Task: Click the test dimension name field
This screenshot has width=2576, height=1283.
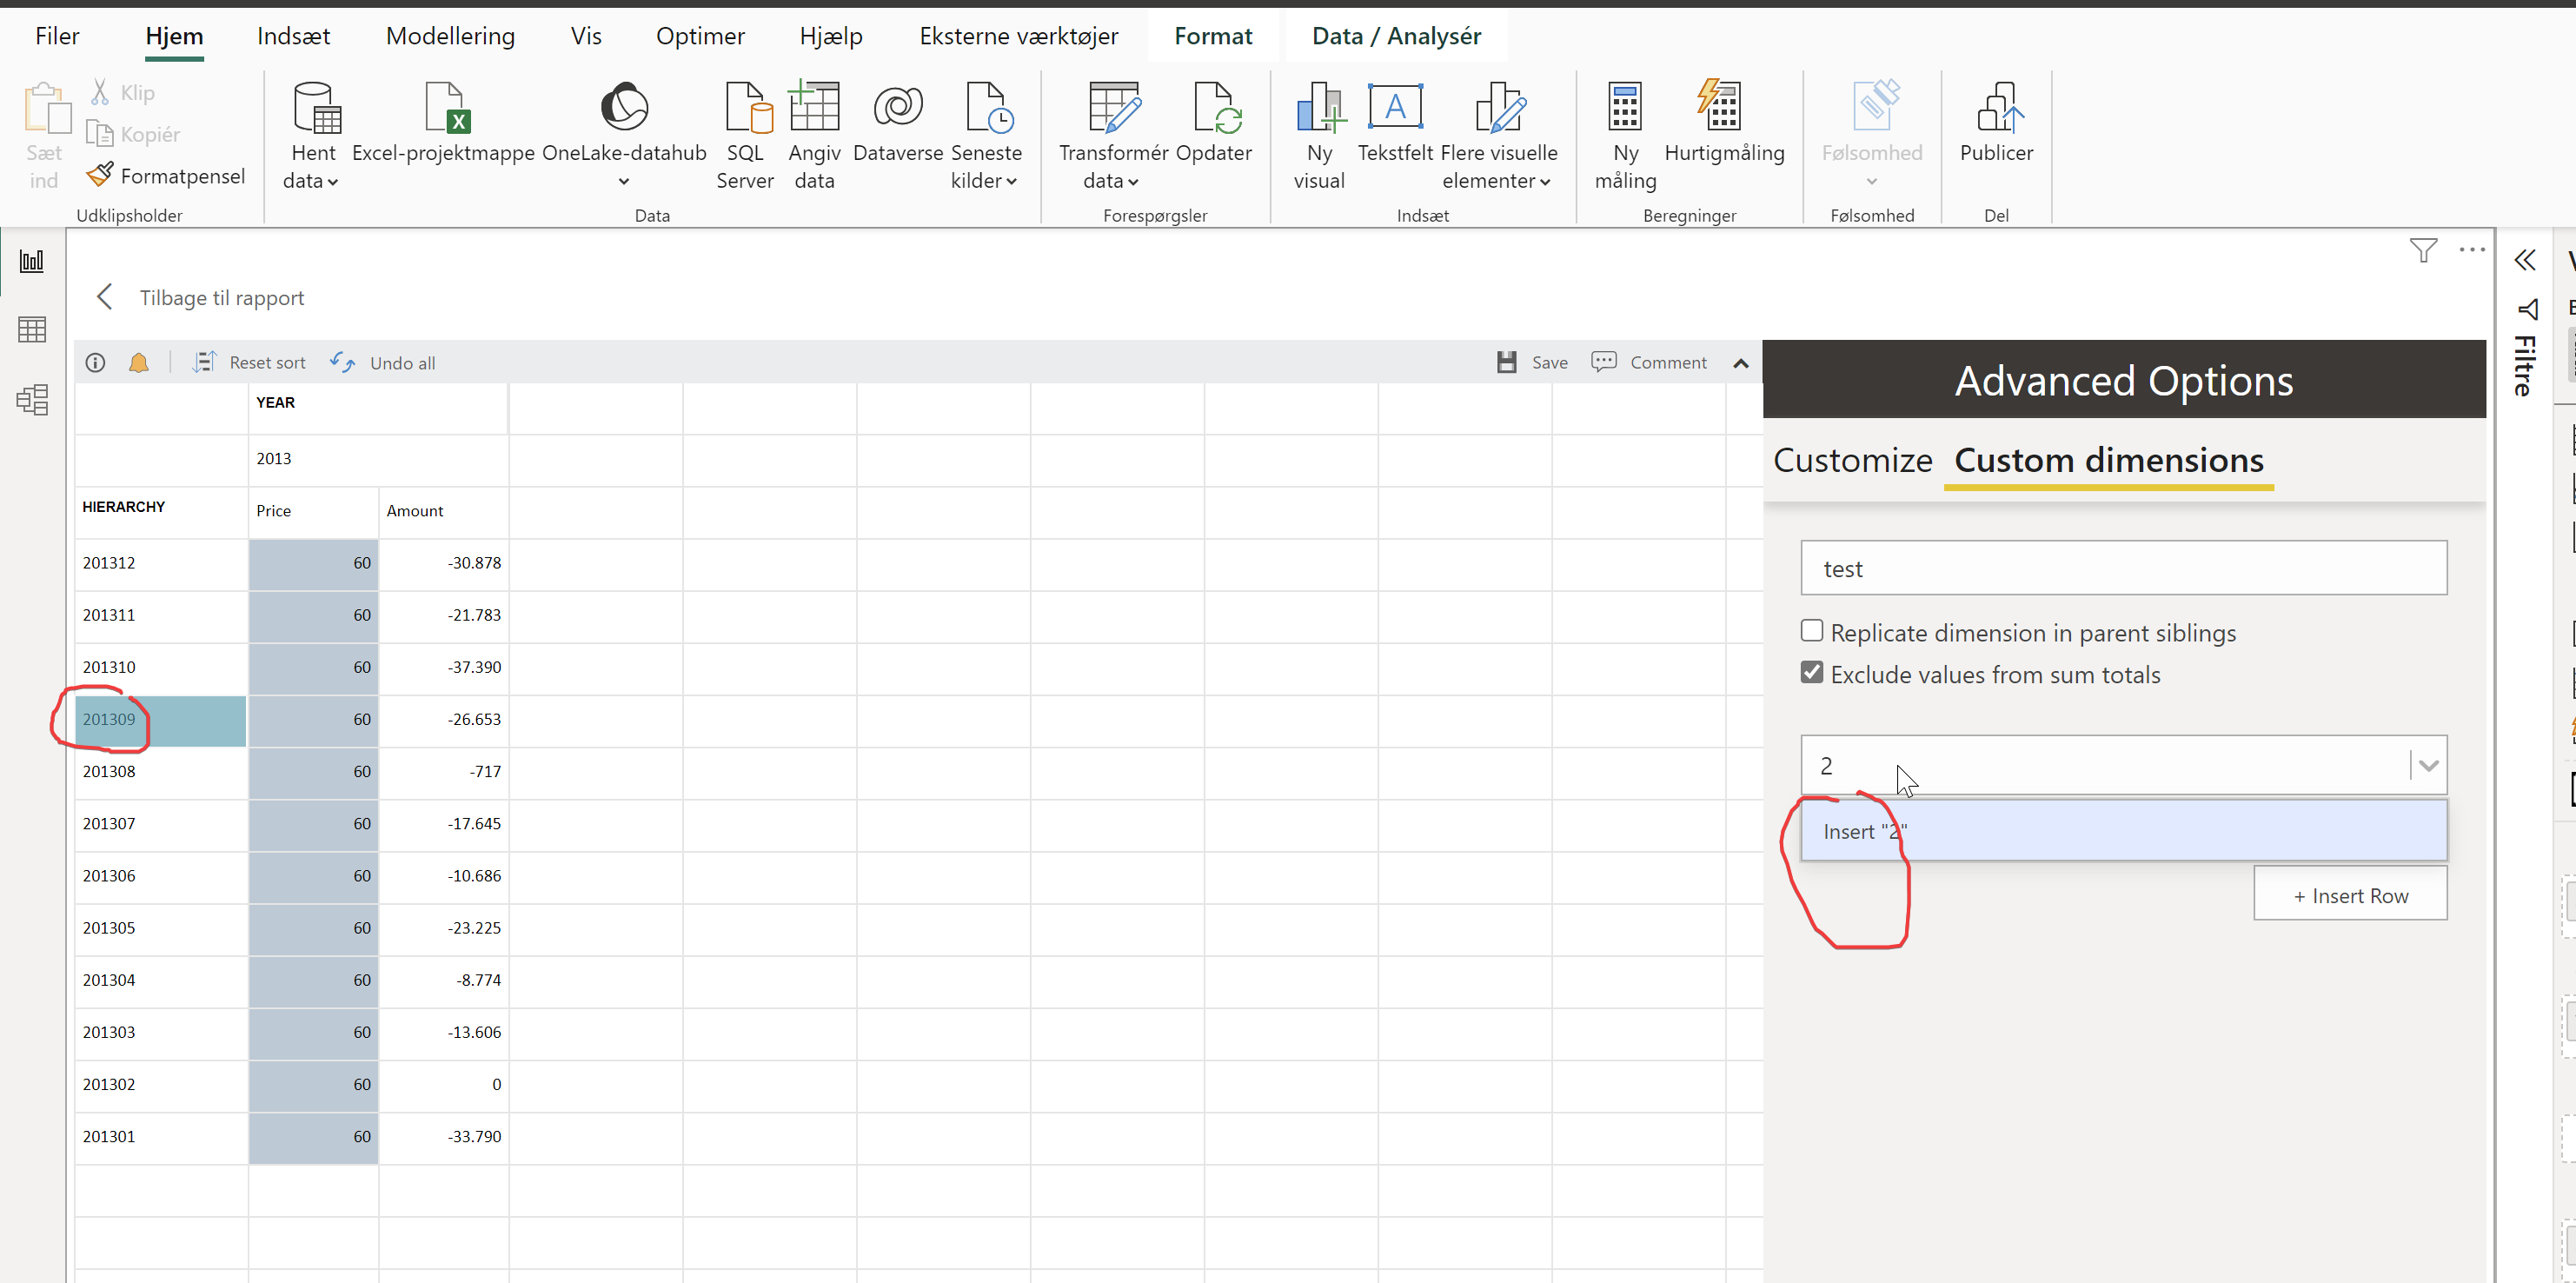Action: click(2124, 568)
